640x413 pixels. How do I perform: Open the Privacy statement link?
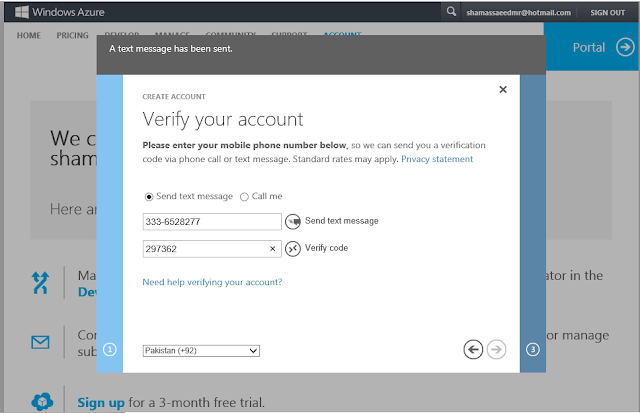pyautogui.click(x=437, y=159)
